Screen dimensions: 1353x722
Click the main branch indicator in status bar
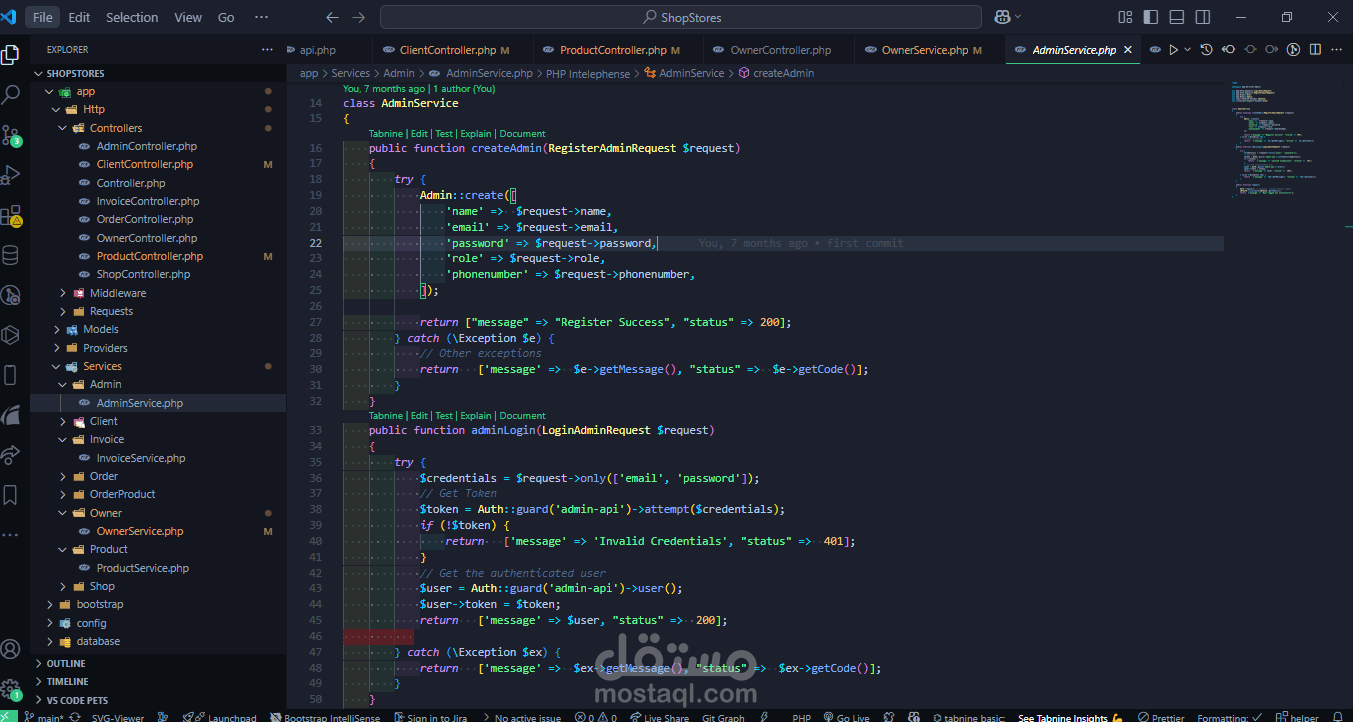point(44,717)
